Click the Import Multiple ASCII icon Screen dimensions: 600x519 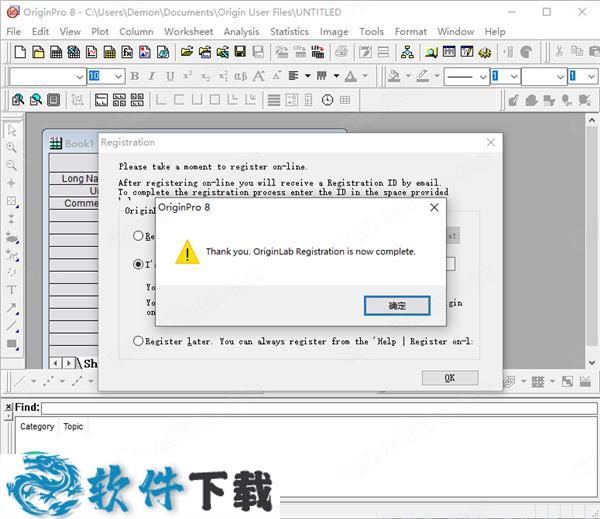pos(318,52)
